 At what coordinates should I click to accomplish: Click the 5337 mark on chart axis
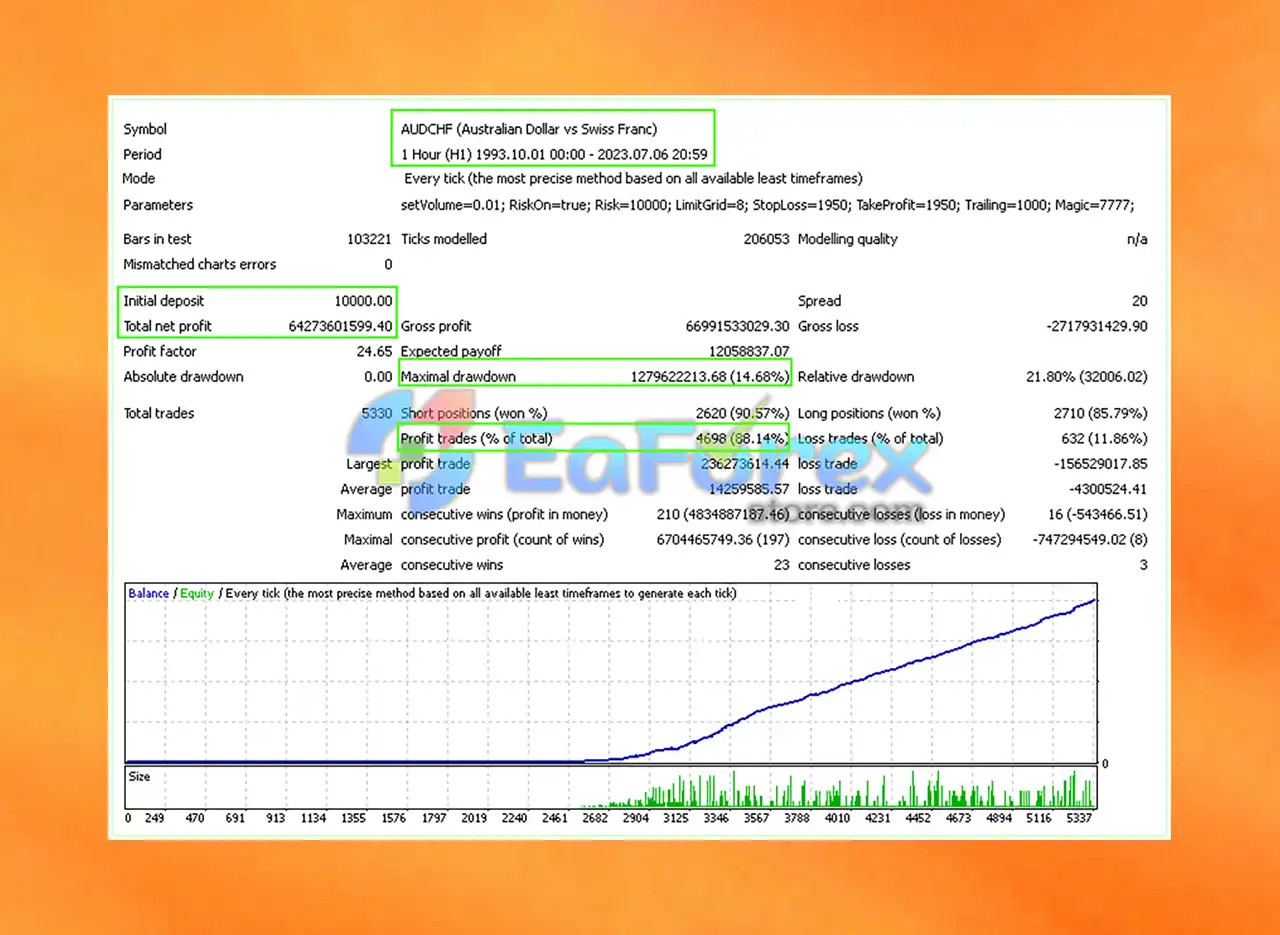[1081, 818]
